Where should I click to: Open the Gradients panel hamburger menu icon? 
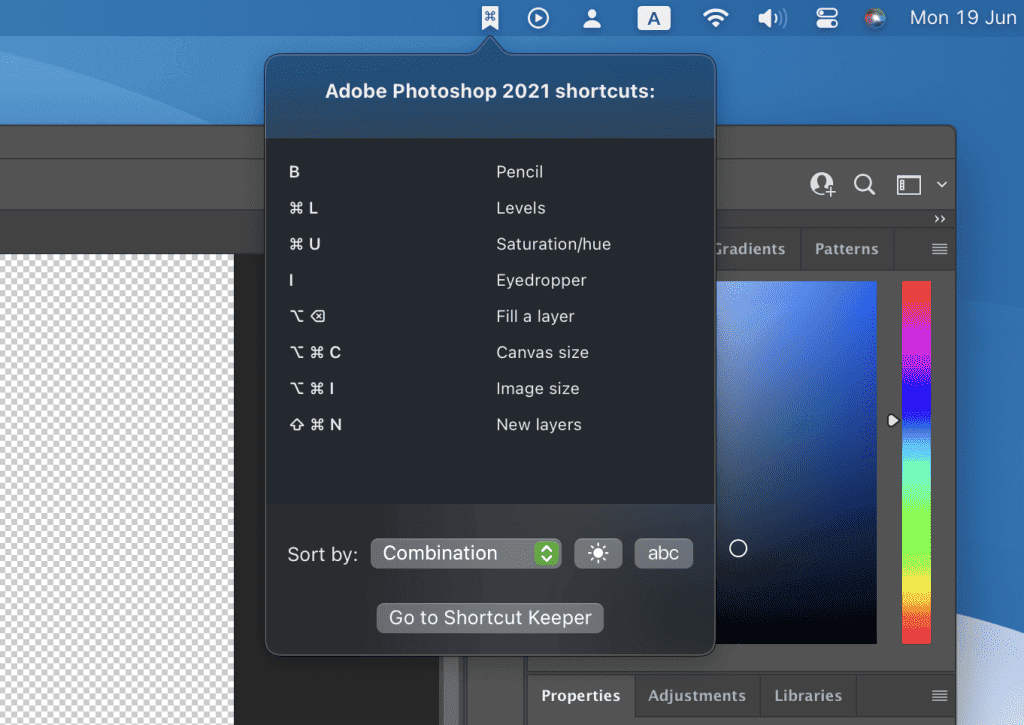936,249
